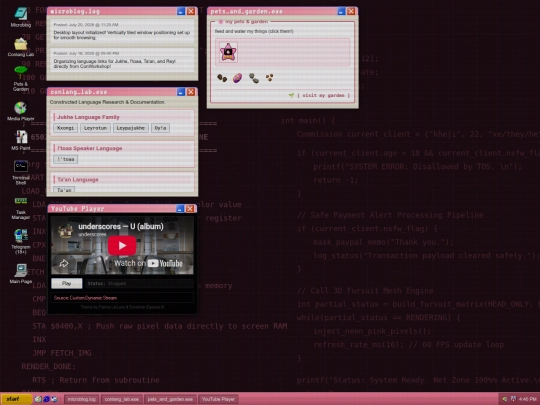Click the 4:40 PM taskbar clock
The image size is (540, 405).
pyautogui.click(x=528, y=399)
